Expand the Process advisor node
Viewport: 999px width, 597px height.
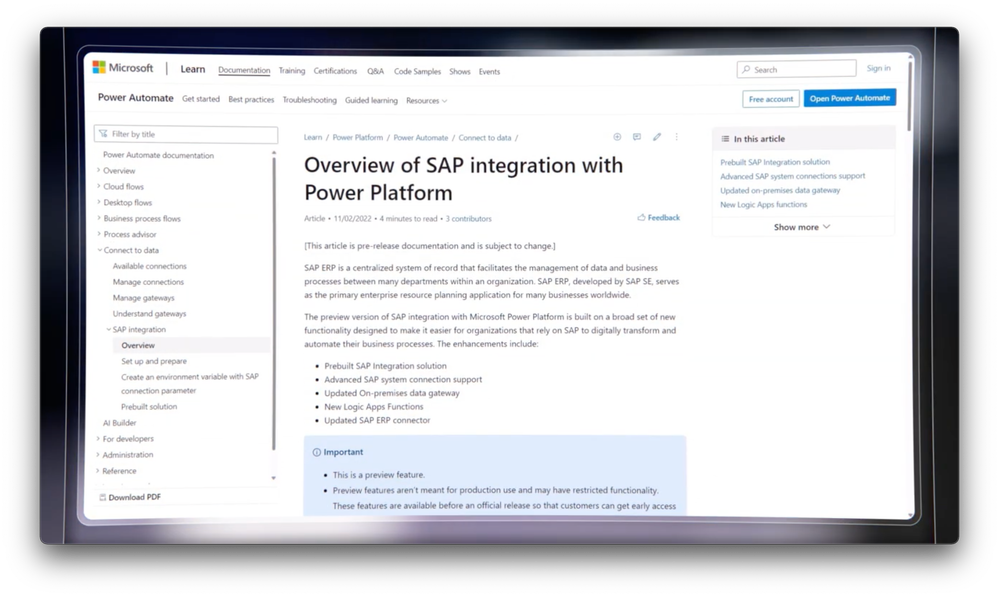click(98, 234)
